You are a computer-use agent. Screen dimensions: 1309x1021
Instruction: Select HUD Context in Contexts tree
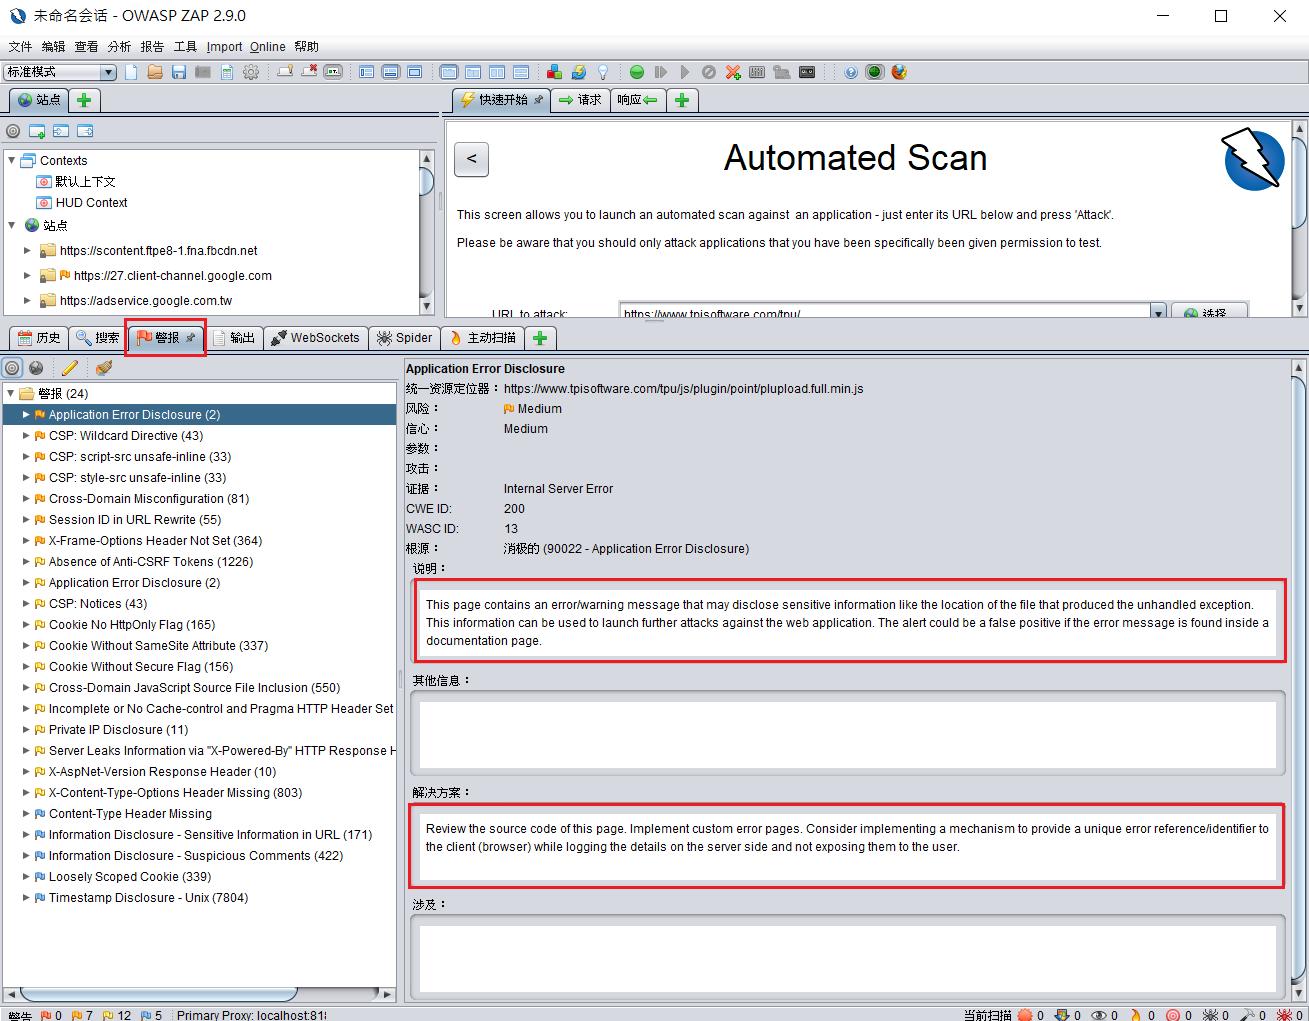coord(91,203)
